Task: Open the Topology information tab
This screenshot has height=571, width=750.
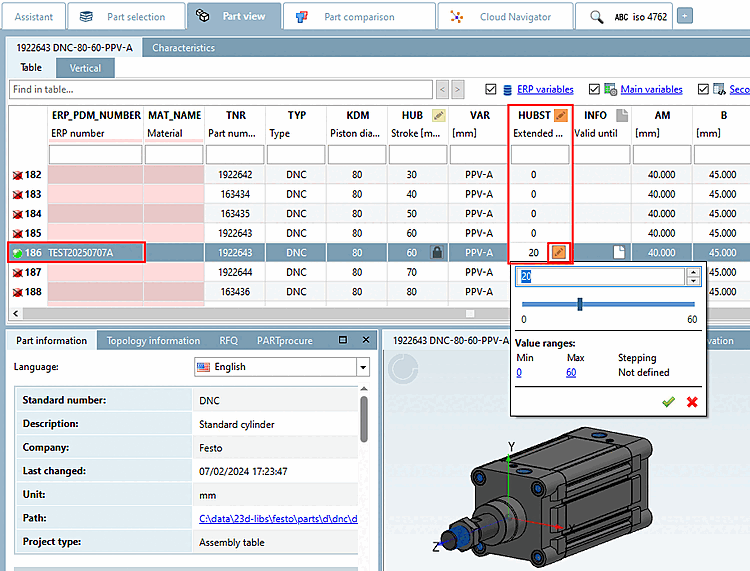Action: 153,340
